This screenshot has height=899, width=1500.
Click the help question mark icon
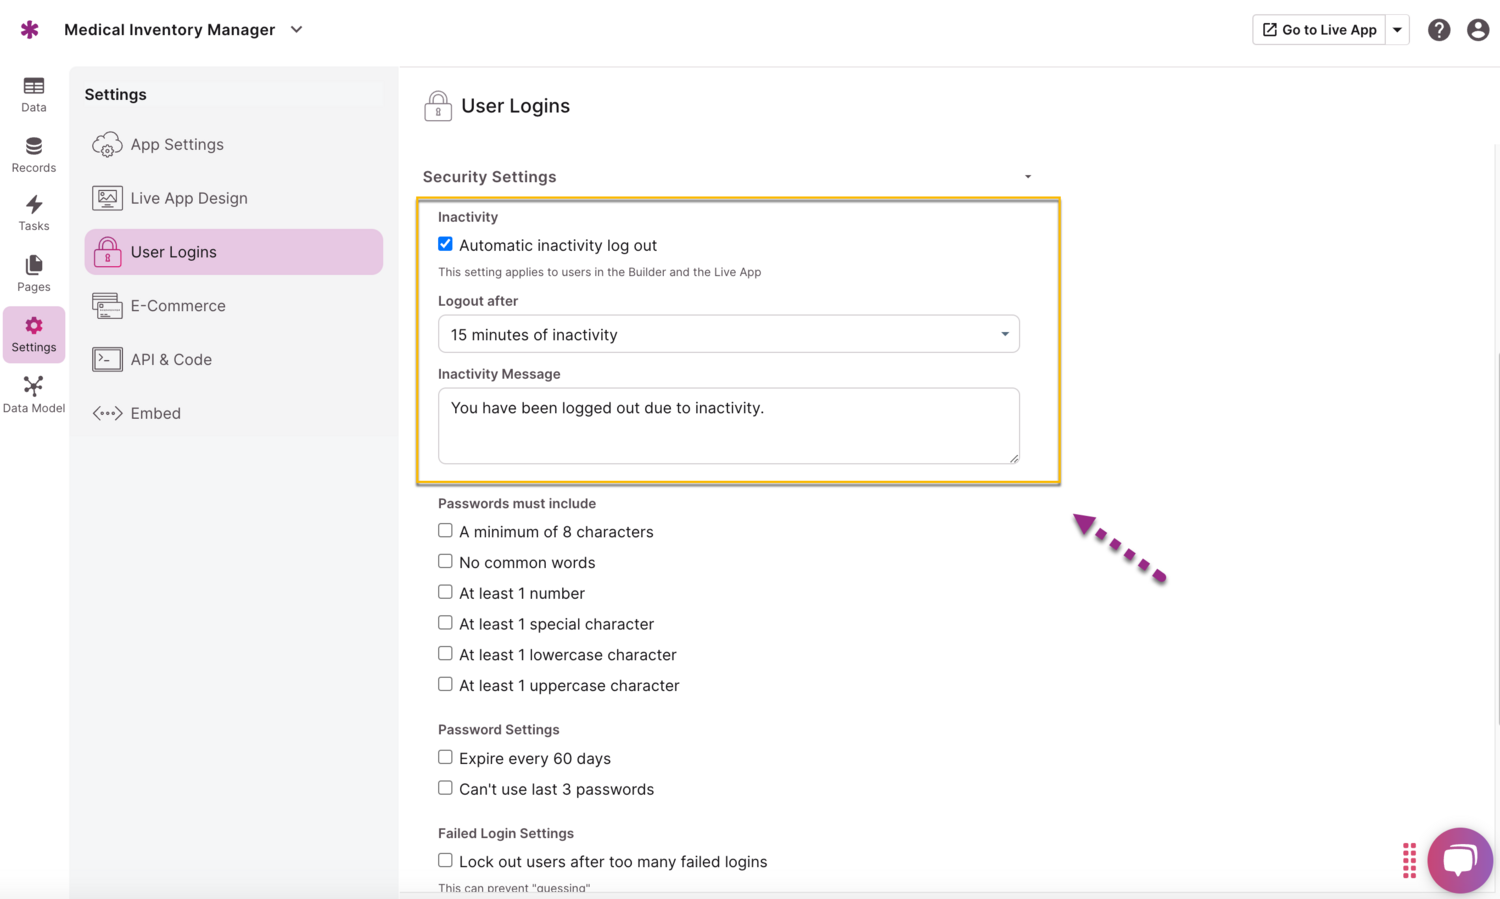pyautogui.click(x=1438, y=30)
